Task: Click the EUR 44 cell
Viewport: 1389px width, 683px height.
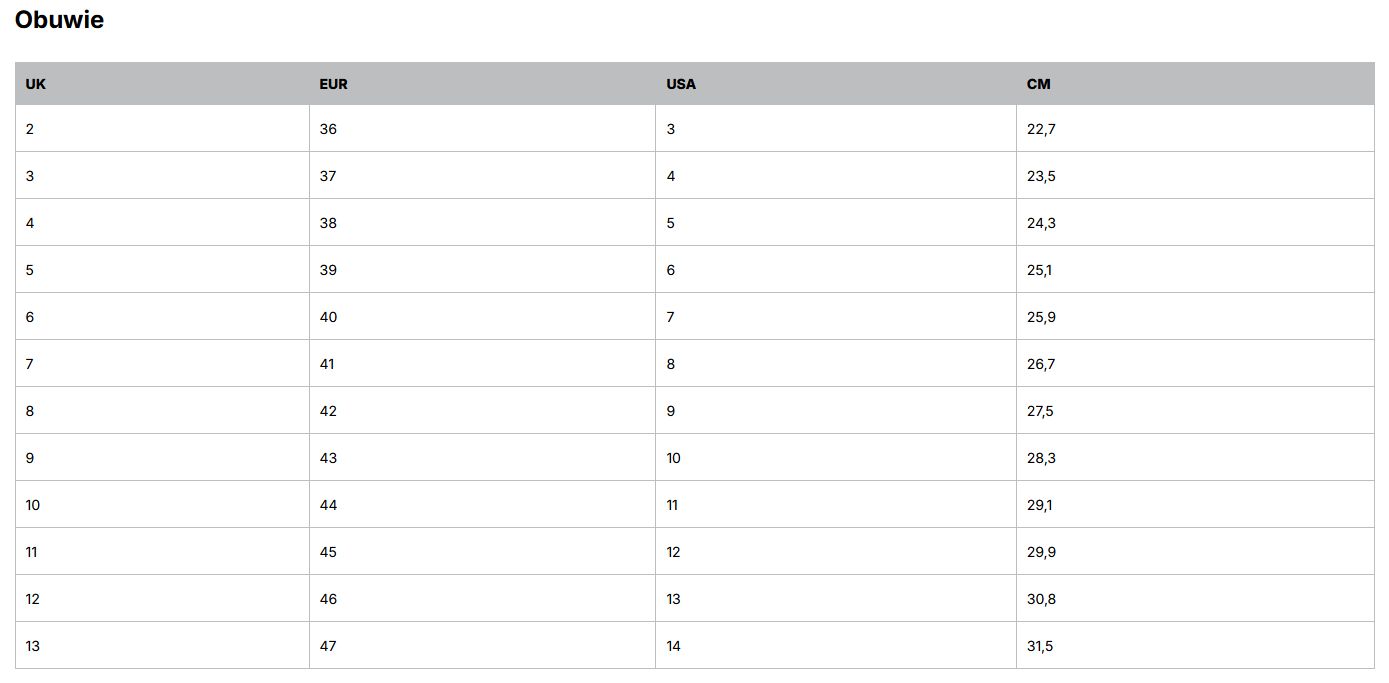Action: 328,505
